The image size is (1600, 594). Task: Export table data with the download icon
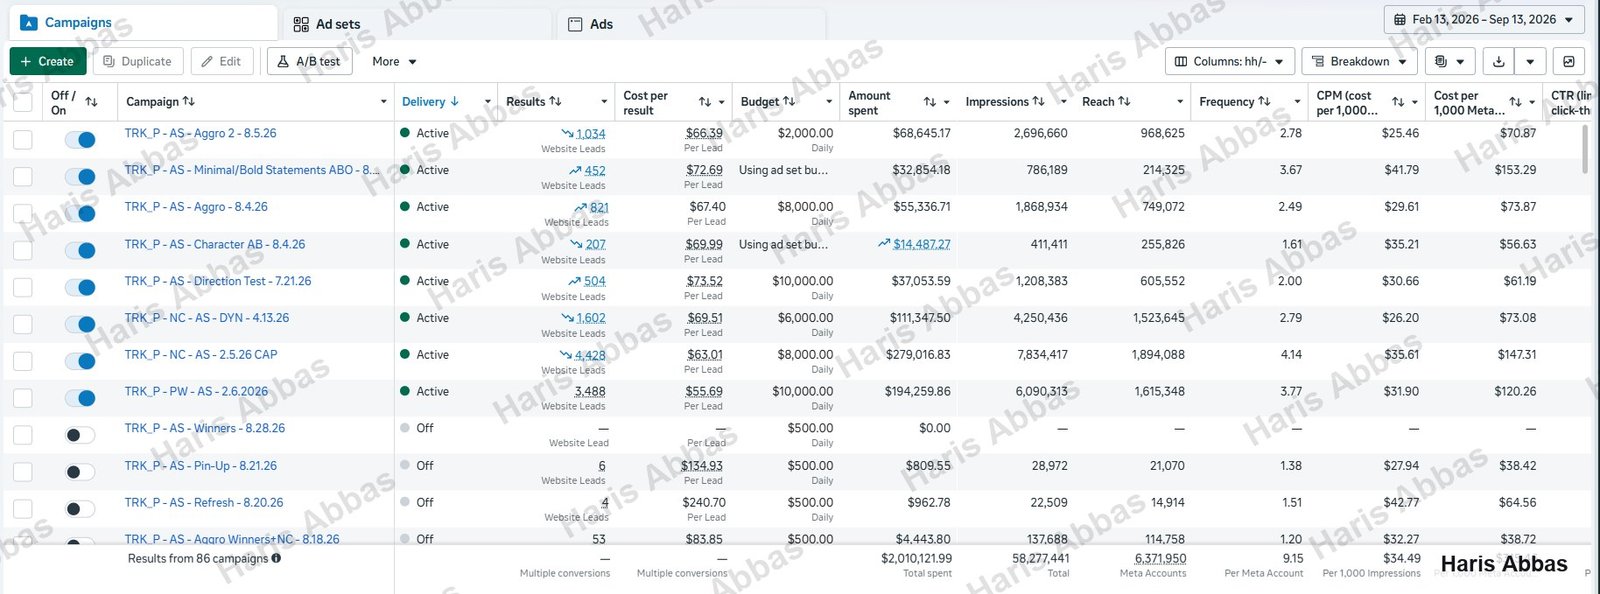pos(1498,61)
